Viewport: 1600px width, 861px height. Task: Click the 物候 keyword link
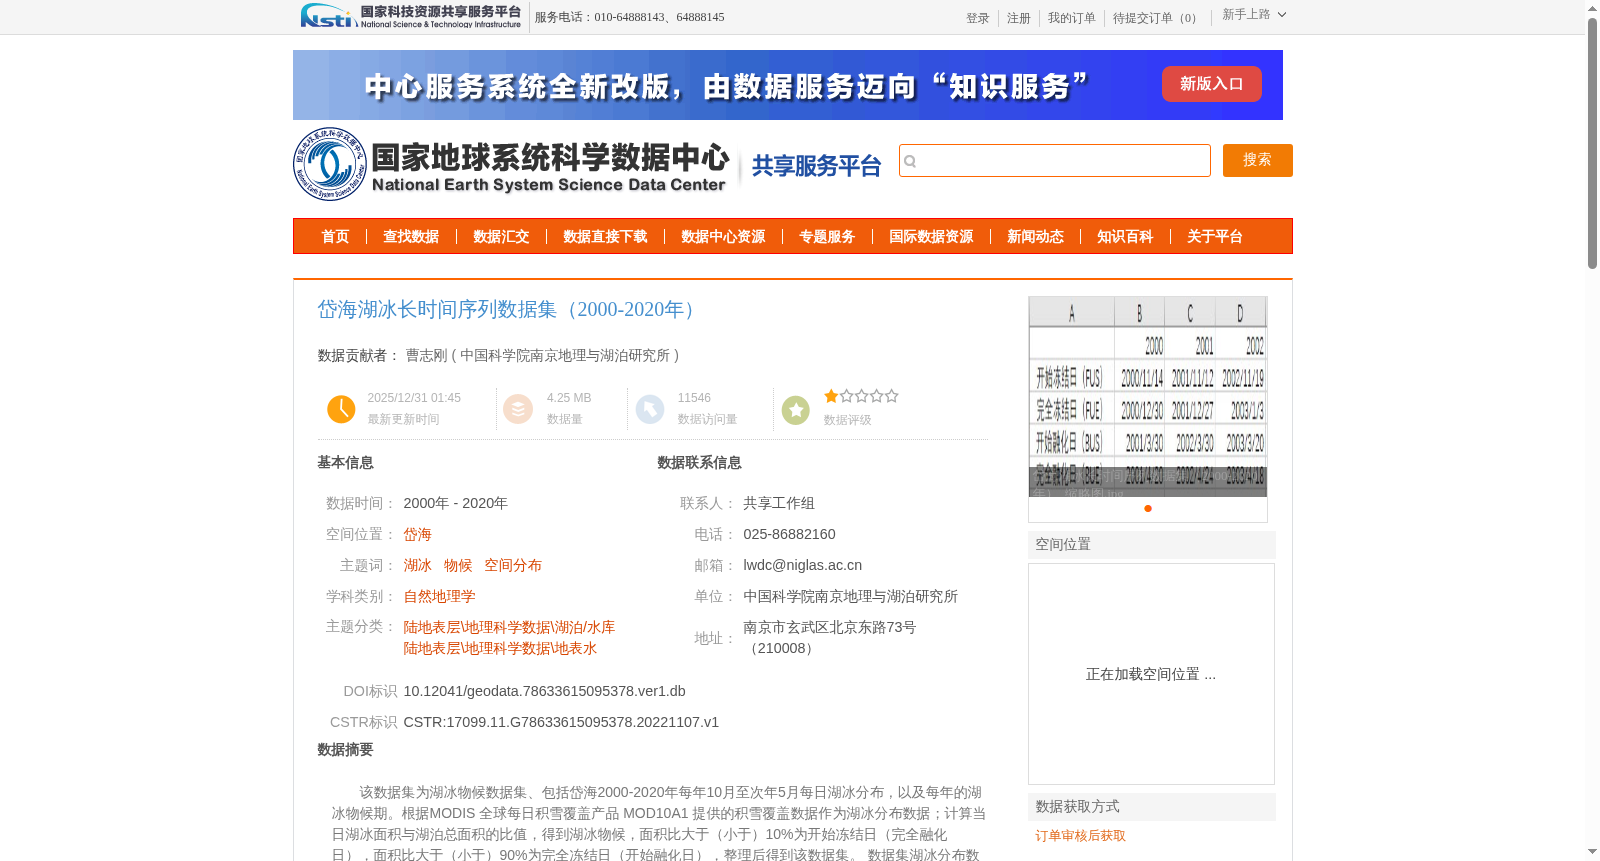point(458,566)
